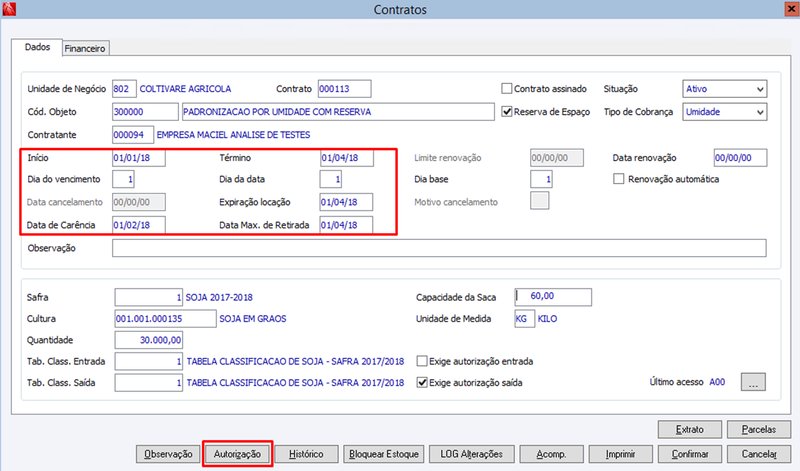Click the Data cancelamento field
This screenshot has width=800, height=471.
pyautogui.click(x=139, y=202)
